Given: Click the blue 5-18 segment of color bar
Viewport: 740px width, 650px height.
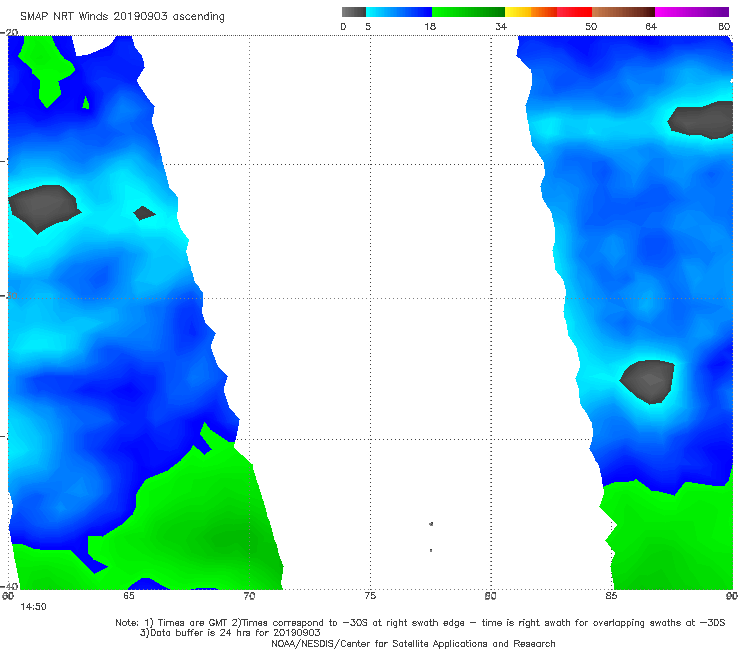Looking at the screenshot, I should [399, 12].
